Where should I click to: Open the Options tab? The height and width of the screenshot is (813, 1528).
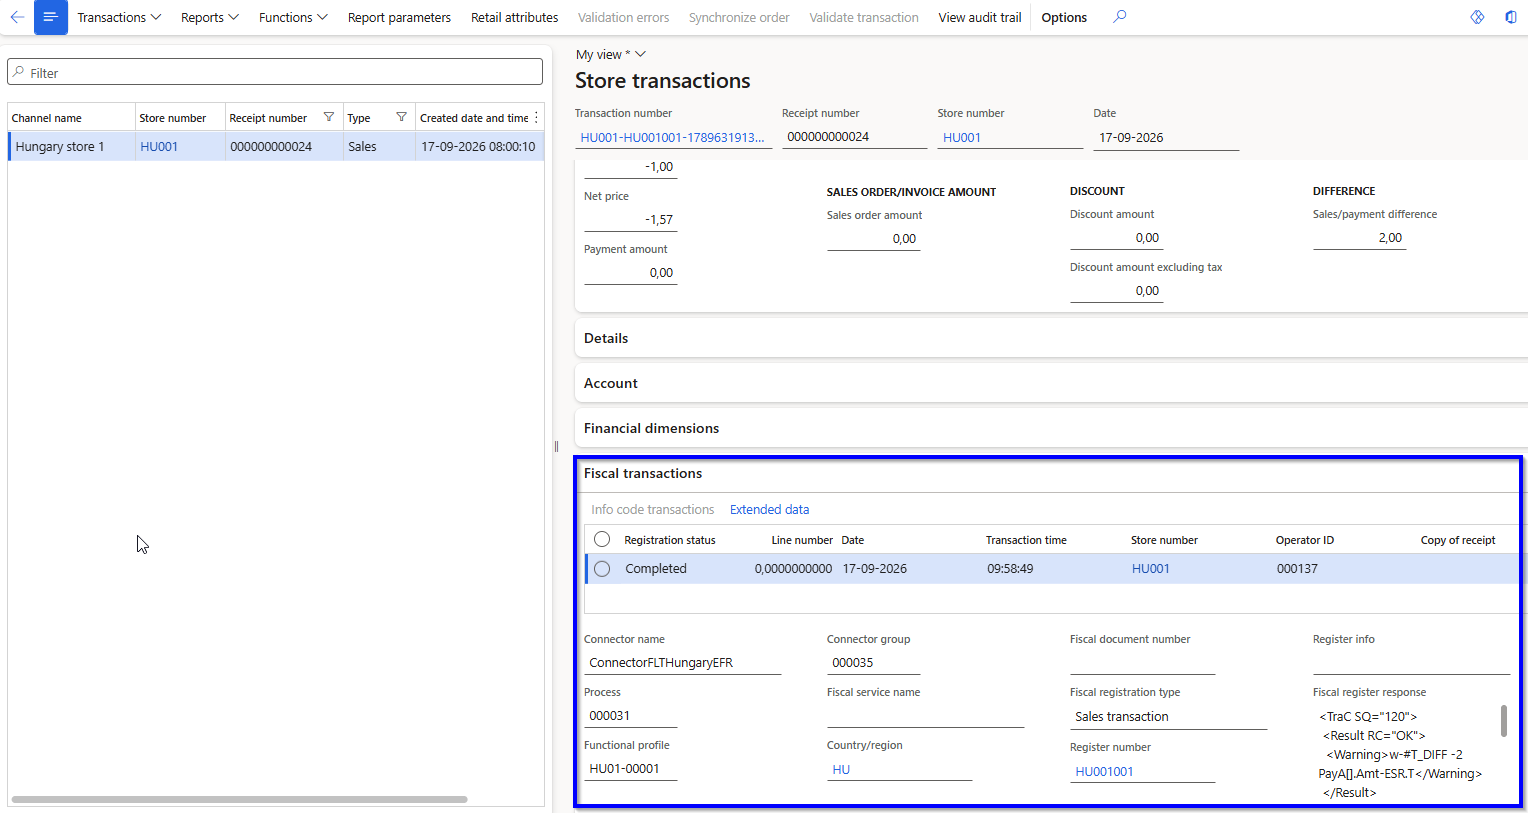pyautogui.click(x=1064, y=17)
